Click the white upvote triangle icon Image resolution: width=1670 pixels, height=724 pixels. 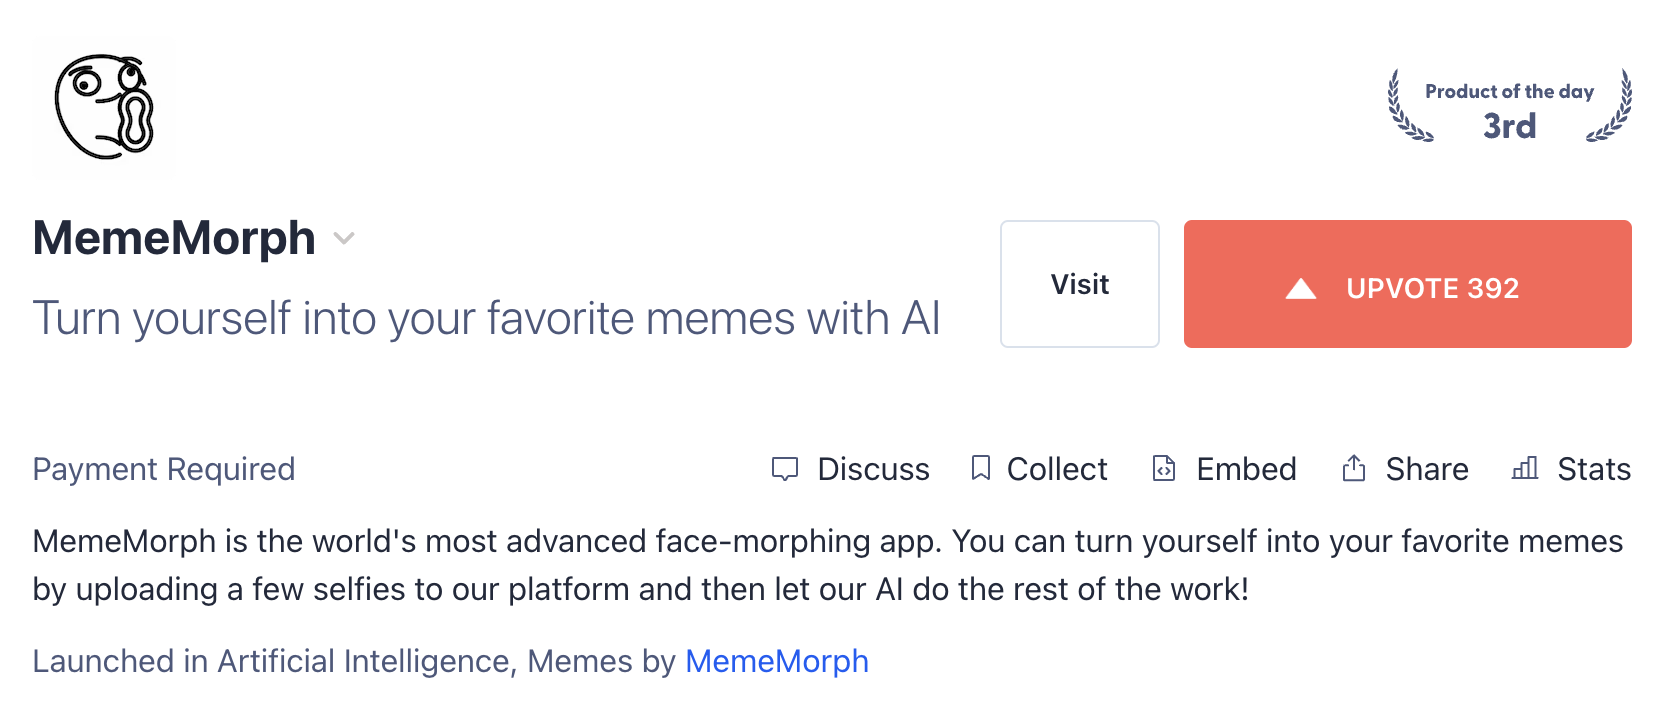coord(1300,289)
